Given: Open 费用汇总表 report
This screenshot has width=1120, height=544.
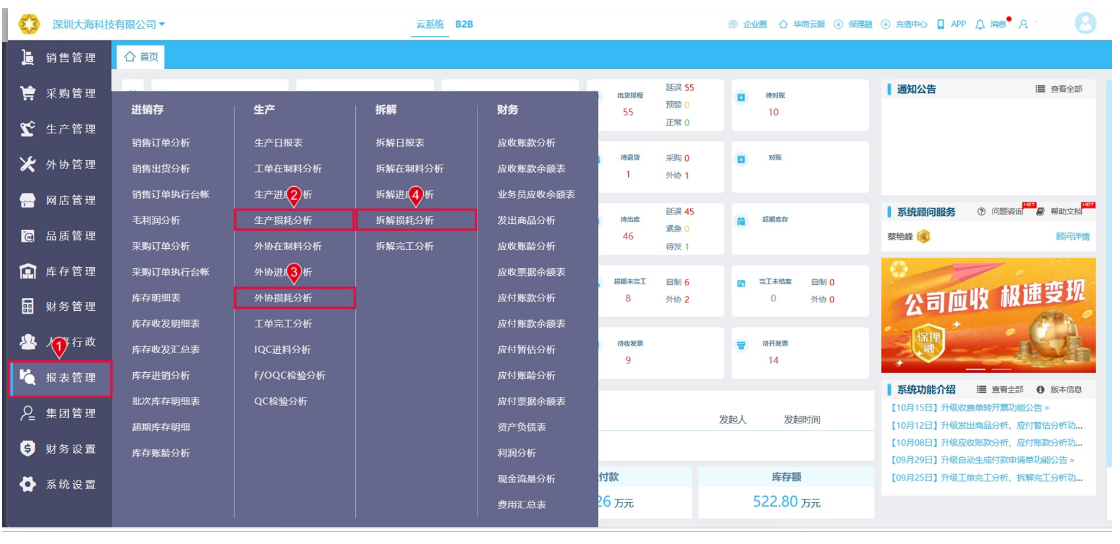Looking at the screenshot, I should pos(521,504).
